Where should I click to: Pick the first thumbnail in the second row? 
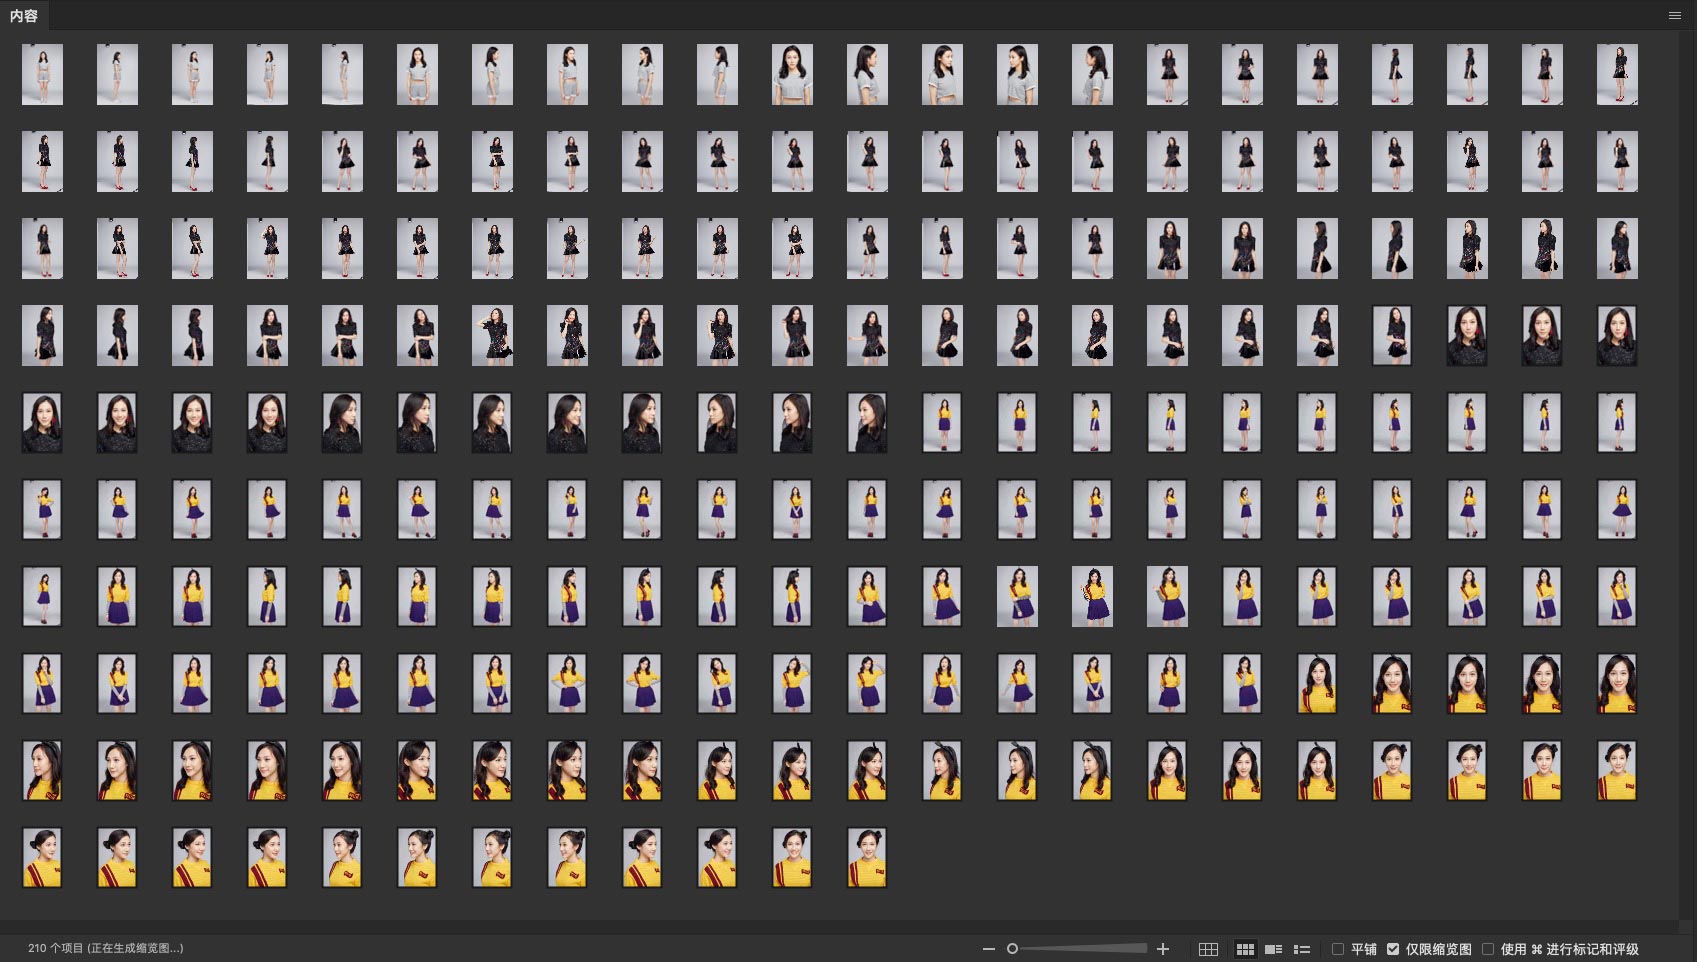pyautogui.click(x=42, y=161)
